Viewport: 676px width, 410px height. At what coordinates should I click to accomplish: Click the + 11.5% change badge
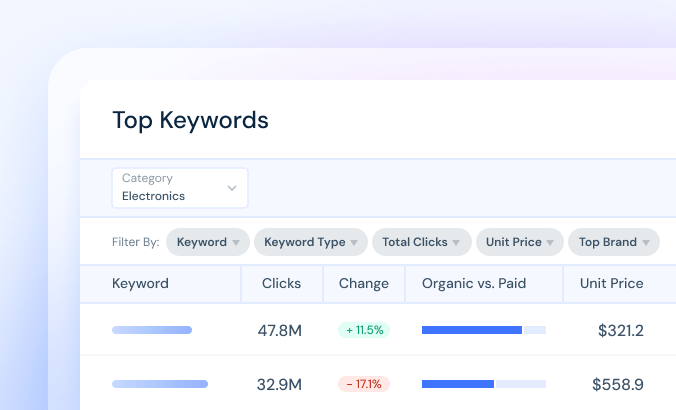pos(364,330)
